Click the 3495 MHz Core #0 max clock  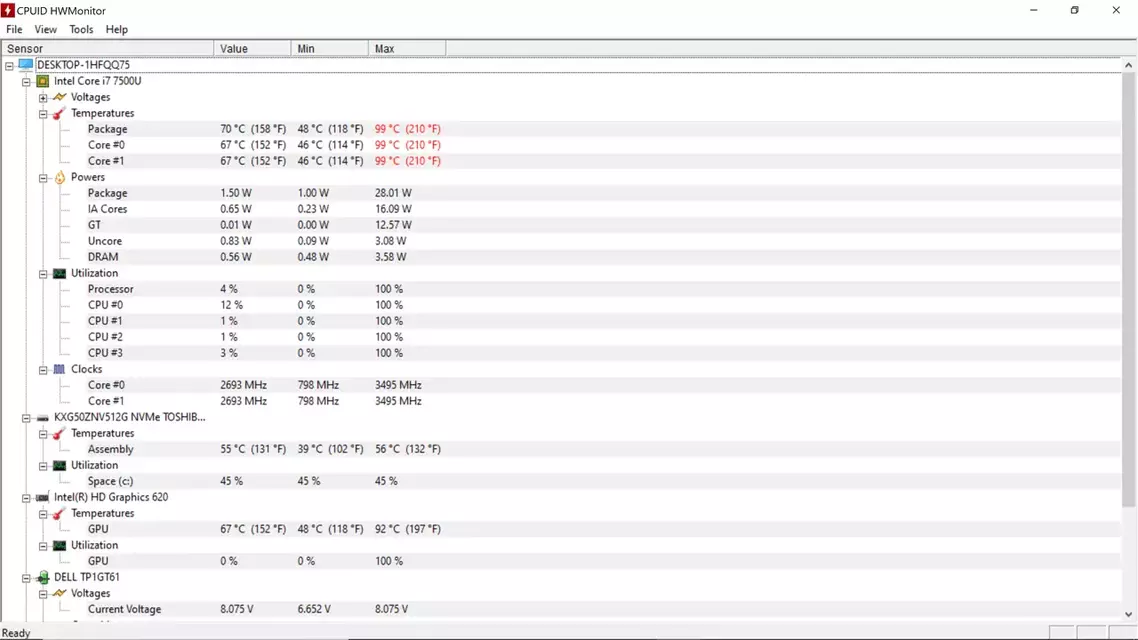pos(398,385)
